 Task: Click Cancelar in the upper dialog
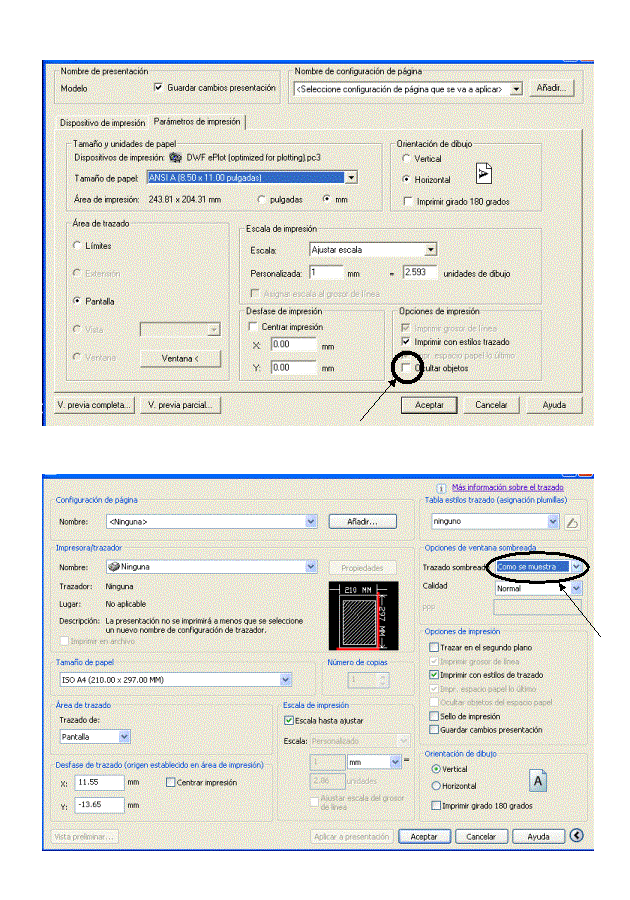pyautogui.click(x=491, y=405)
